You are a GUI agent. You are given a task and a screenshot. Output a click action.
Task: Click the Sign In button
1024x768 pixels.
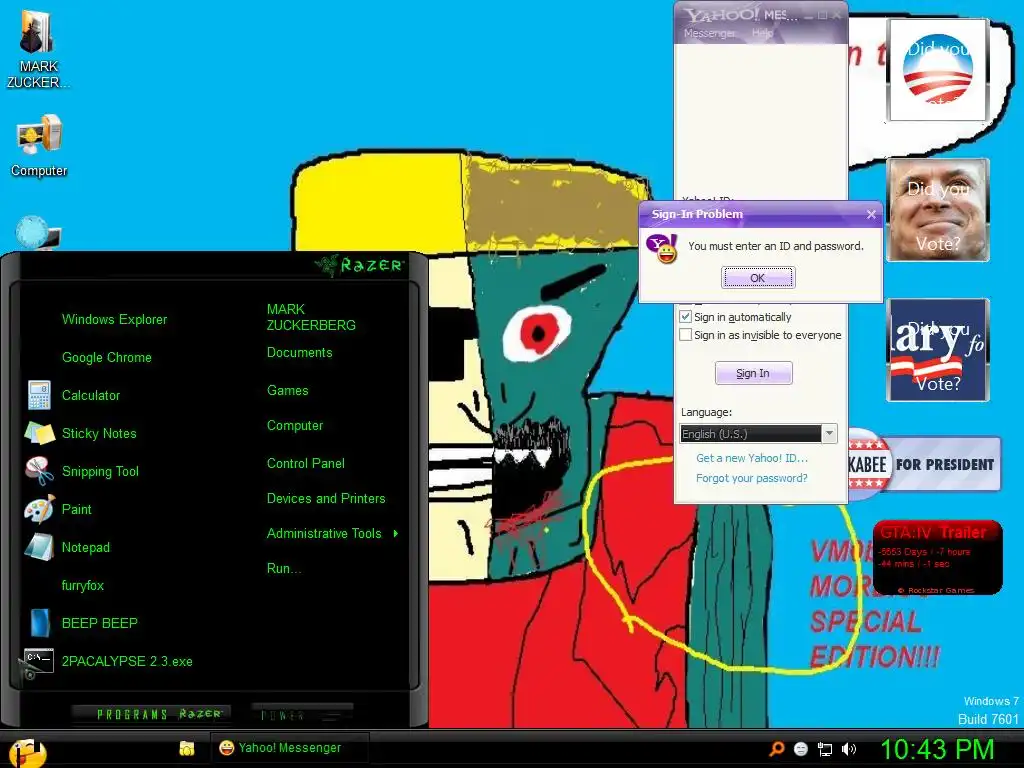coord(754,373)
